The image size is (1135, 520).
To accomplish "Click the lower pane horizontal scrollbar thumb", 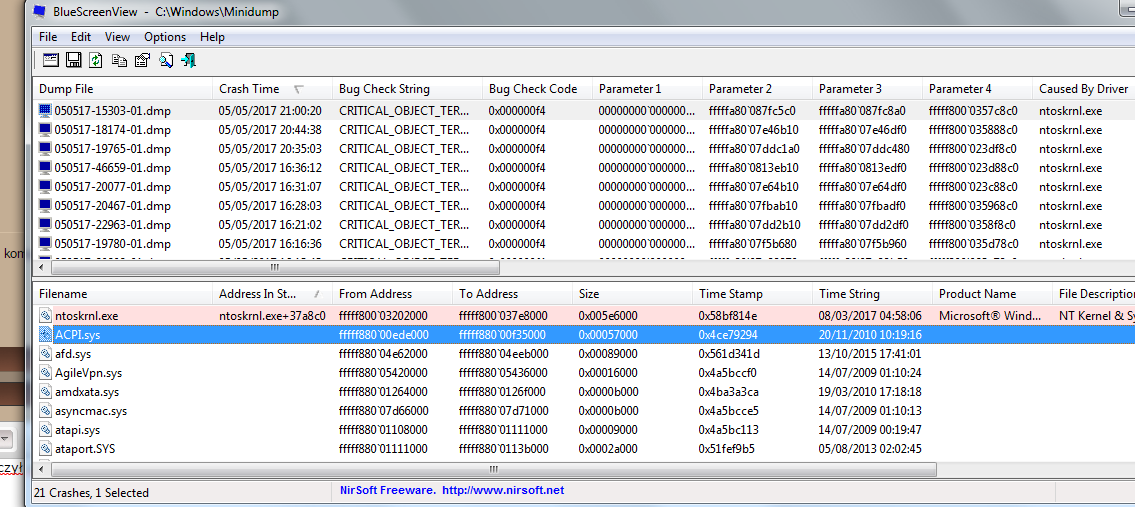I will [x=490, y=469].
